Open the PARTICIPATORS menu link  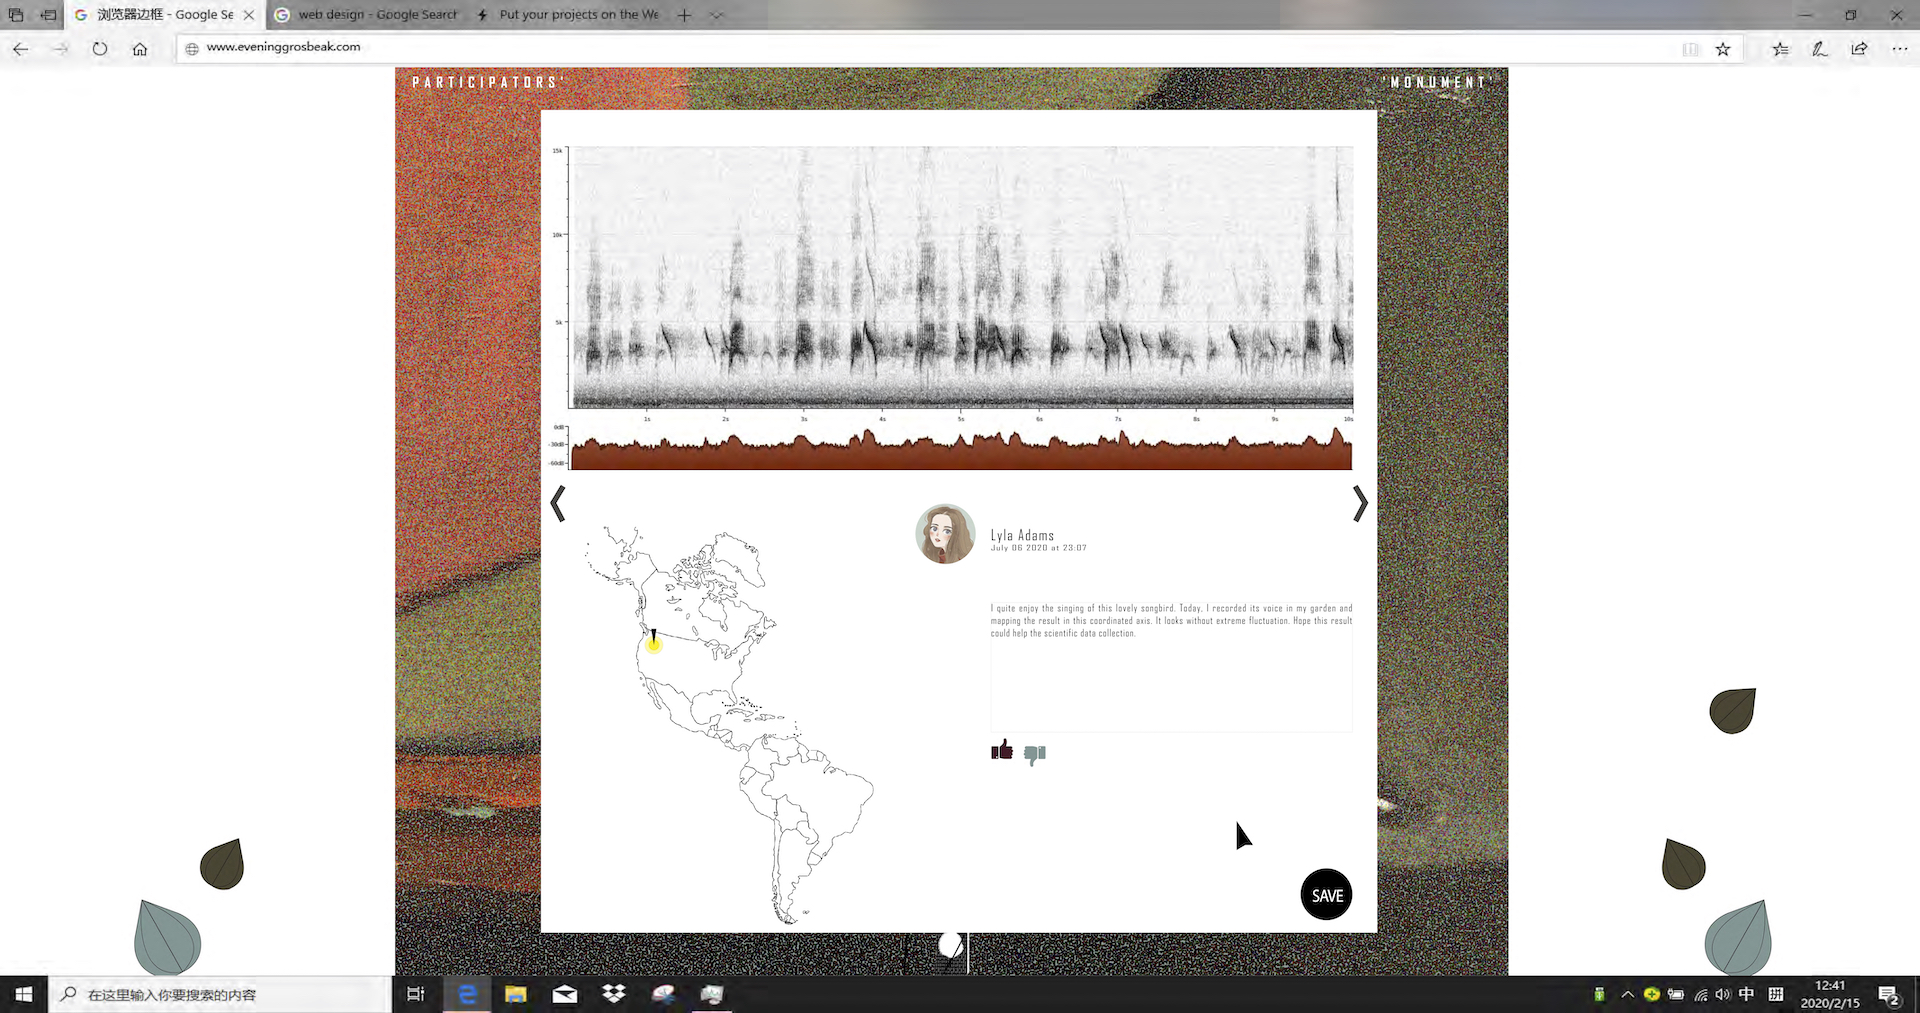(x=488, y=83)
